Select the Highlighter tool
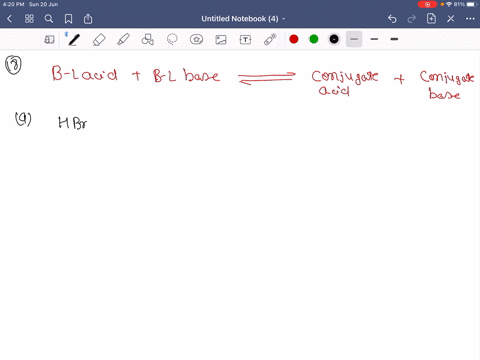480x360 pixels. [123, 40]
